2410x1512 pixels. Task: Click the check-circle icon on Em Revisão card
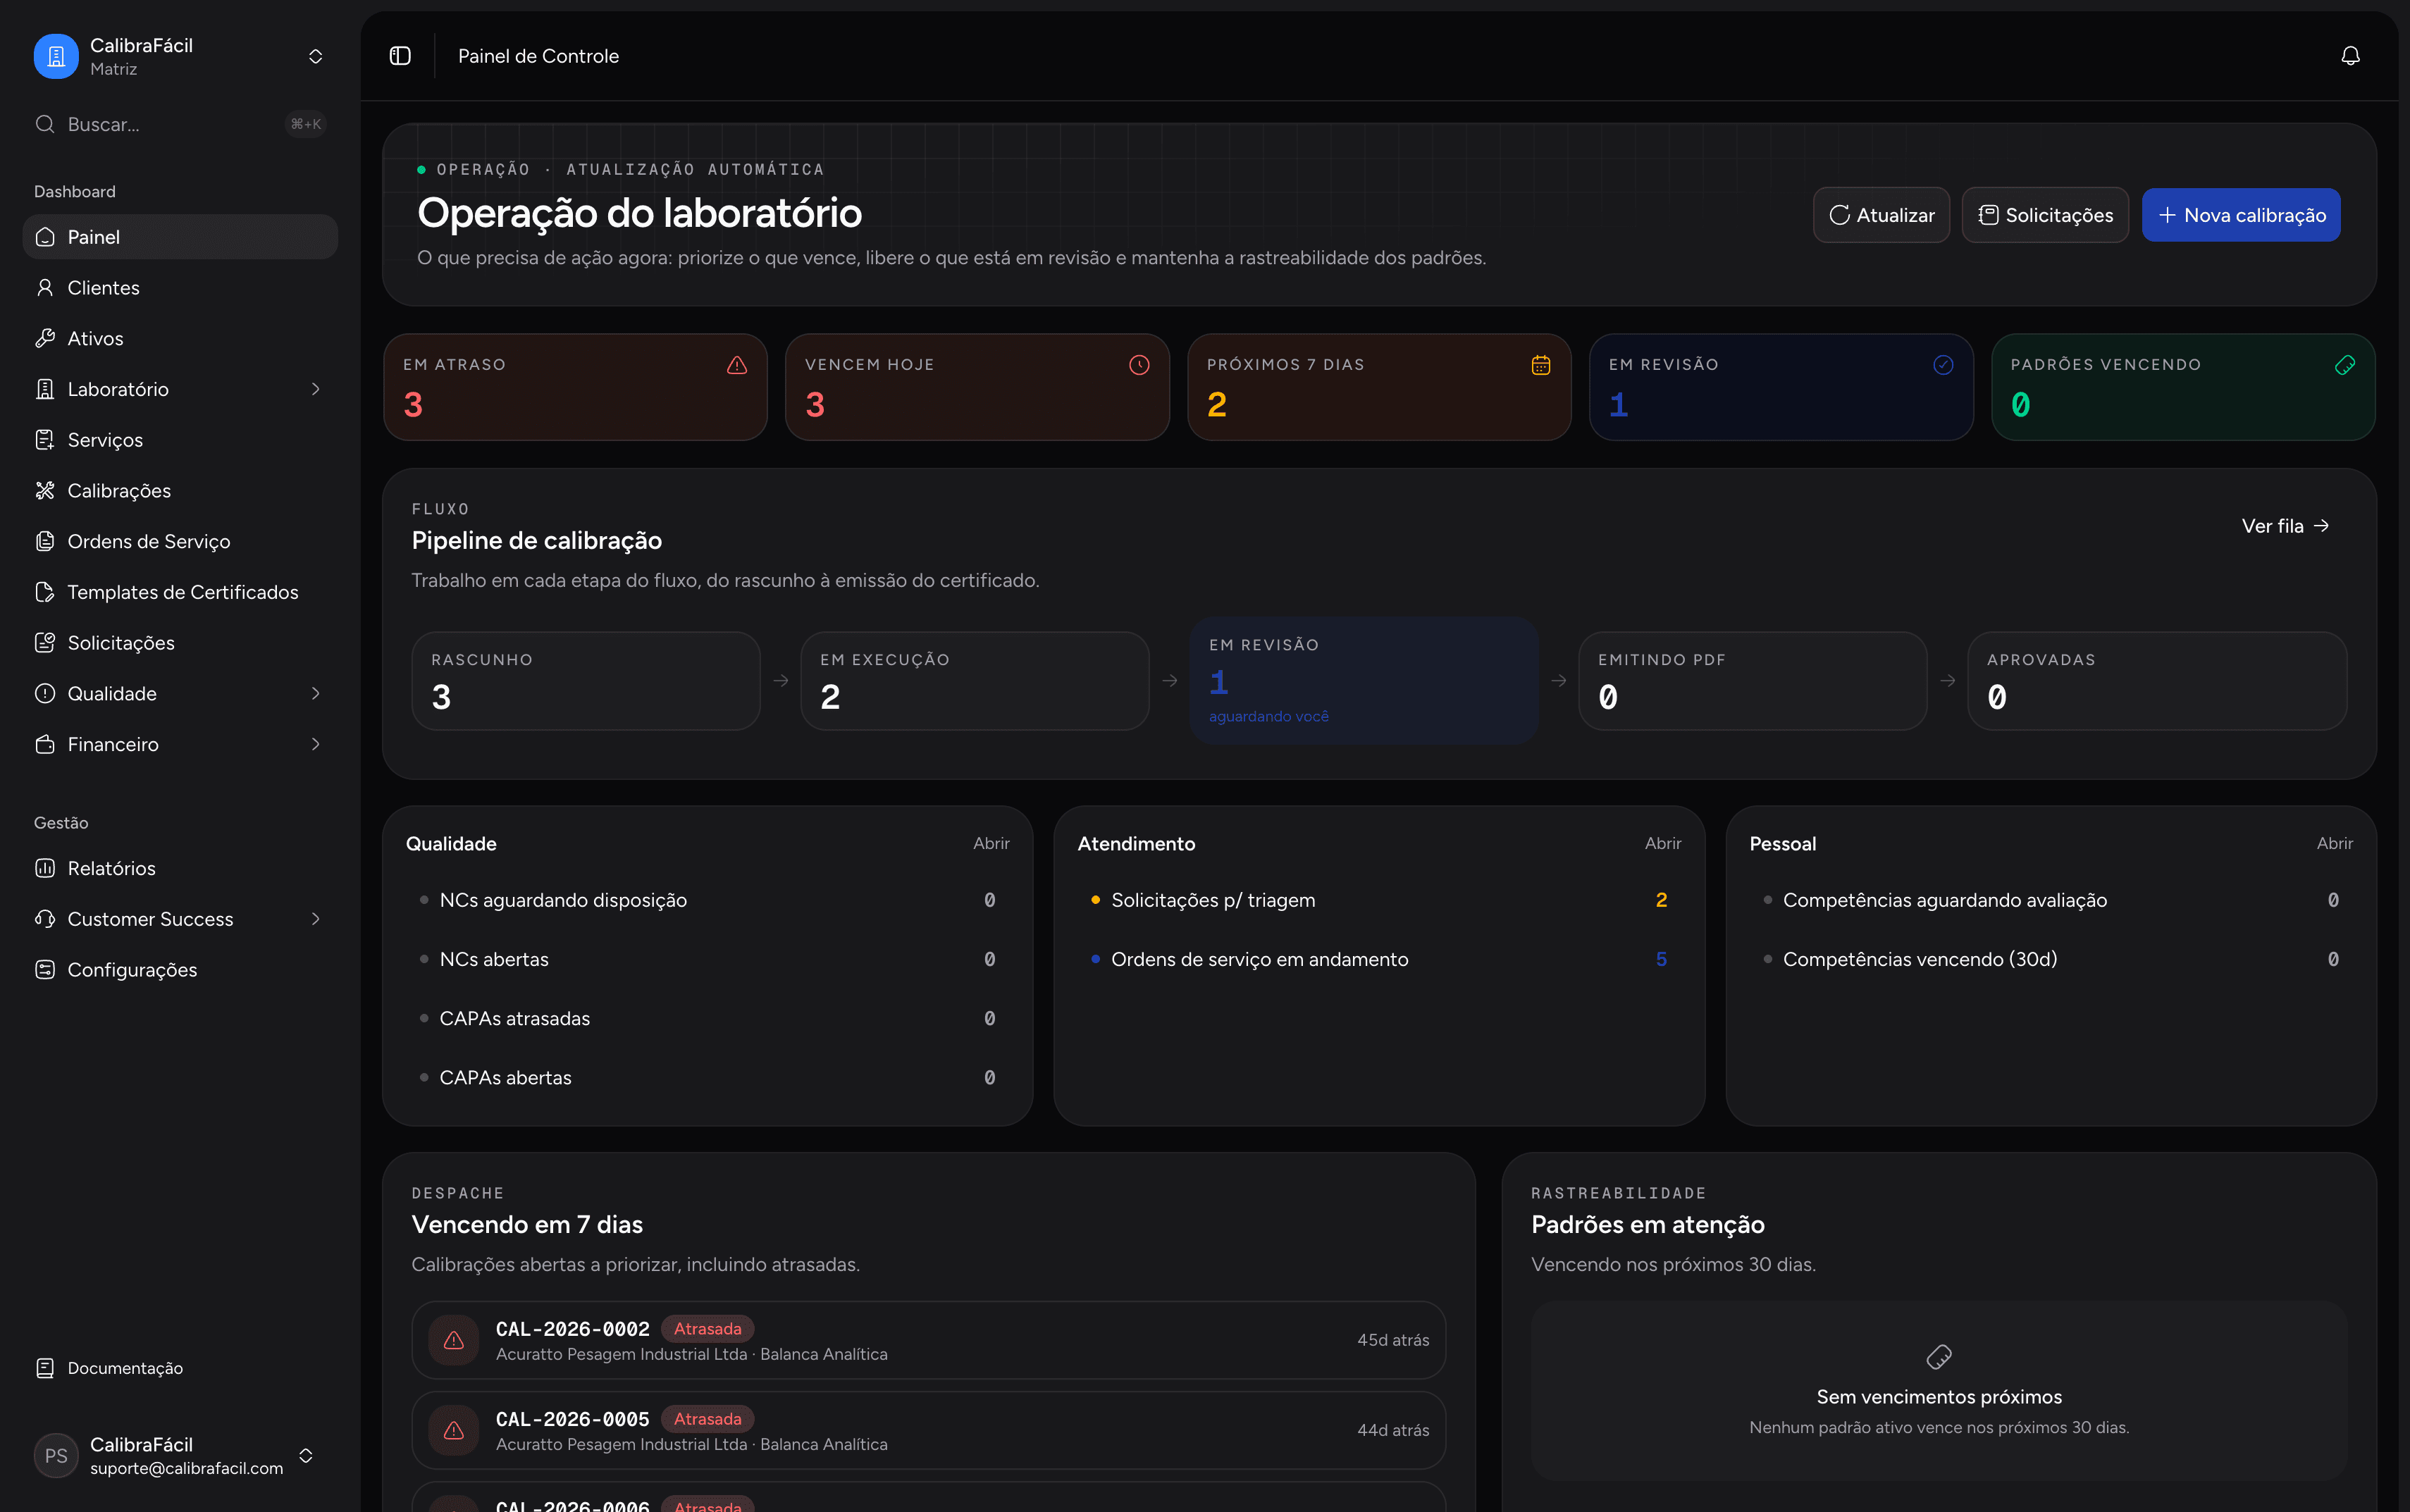[1943, 365]
